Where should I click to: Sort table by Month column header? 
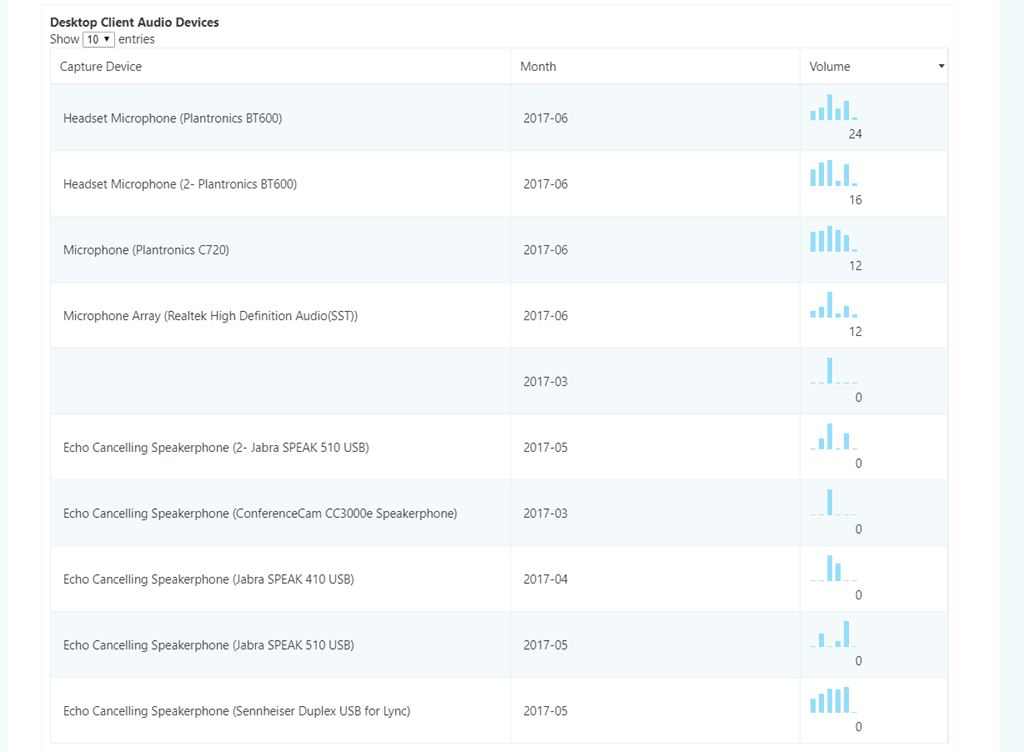(538, 67)
